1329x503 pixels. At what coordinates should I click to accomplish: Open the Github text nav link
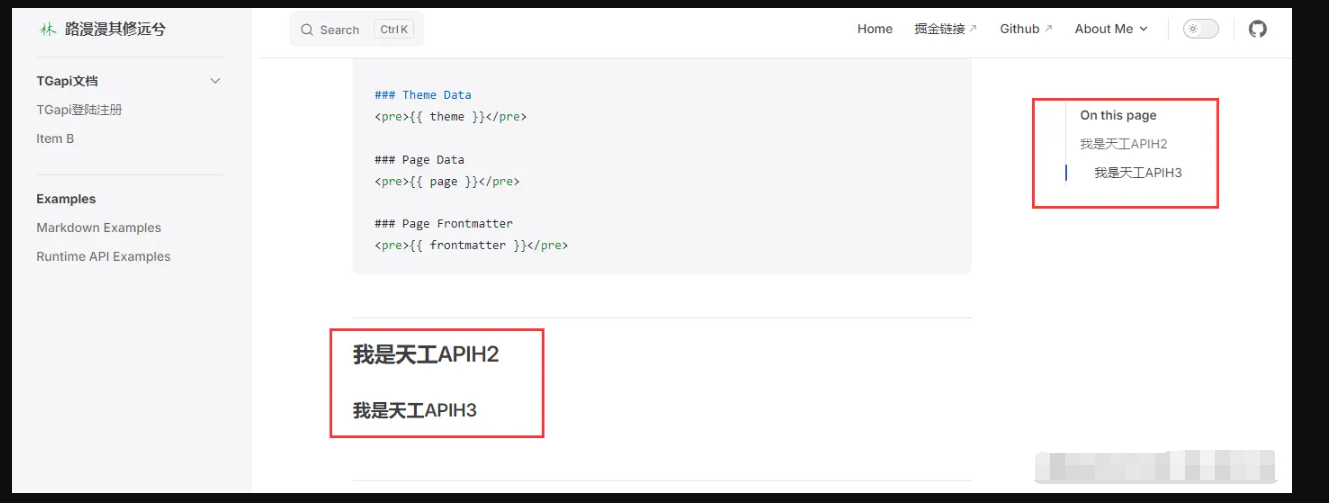pyautogui.click(x=1019, y=29)
